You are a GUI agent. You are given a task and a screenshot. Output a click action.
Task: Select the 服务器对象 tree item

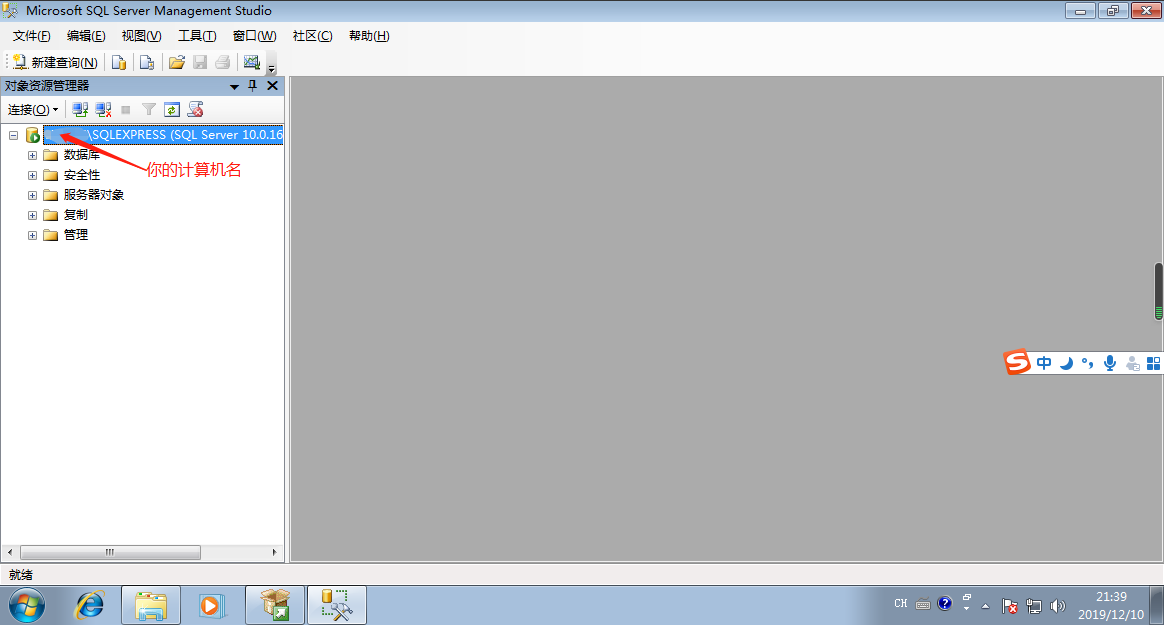94,195
